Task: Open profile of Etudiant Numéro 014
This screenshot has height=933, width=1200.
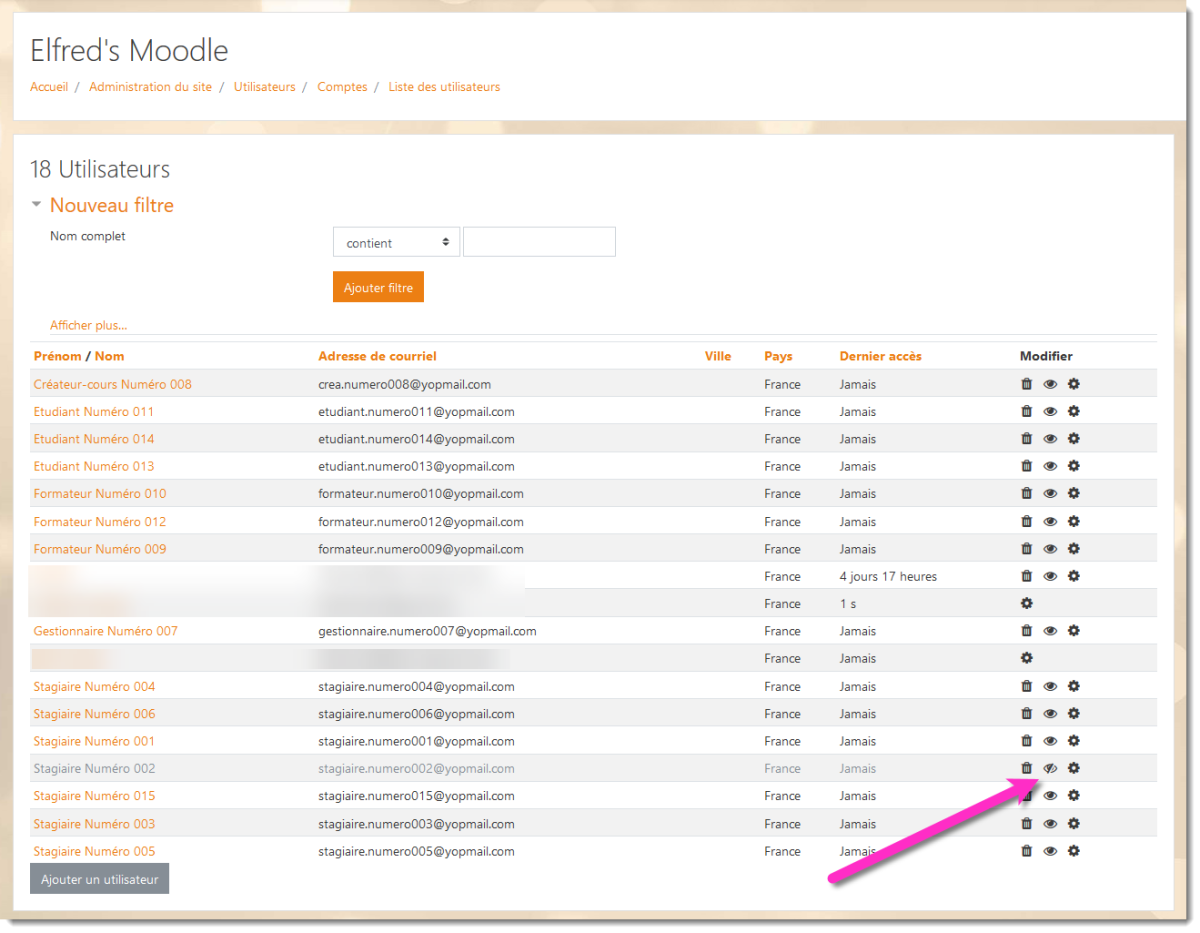Action: 94,439
